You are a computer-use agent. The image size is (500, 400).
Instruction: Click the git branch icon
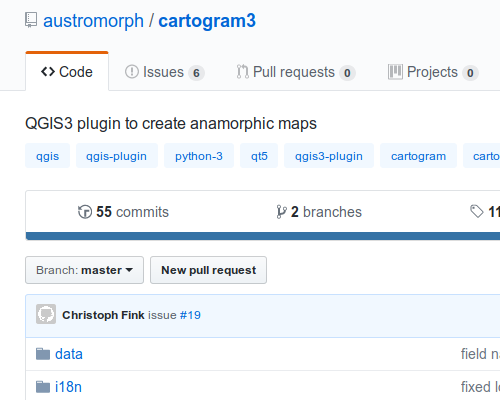(x=281, y=212)
